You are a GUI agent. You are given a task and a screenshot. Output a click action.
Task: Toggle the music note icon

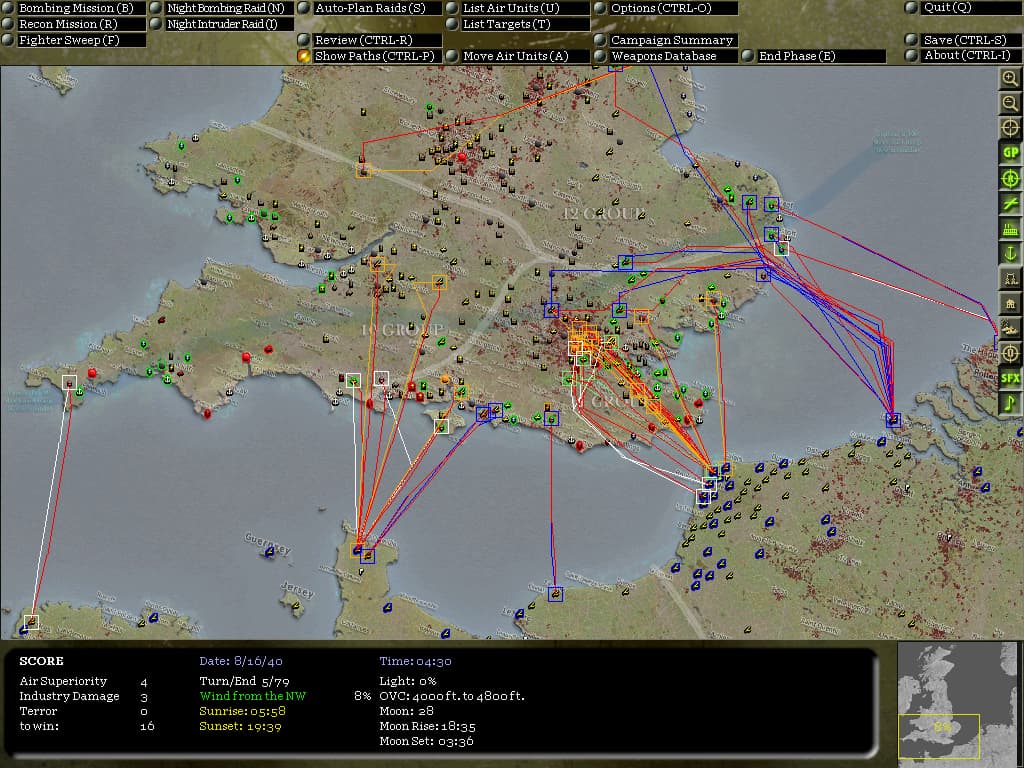[1010, 403]
